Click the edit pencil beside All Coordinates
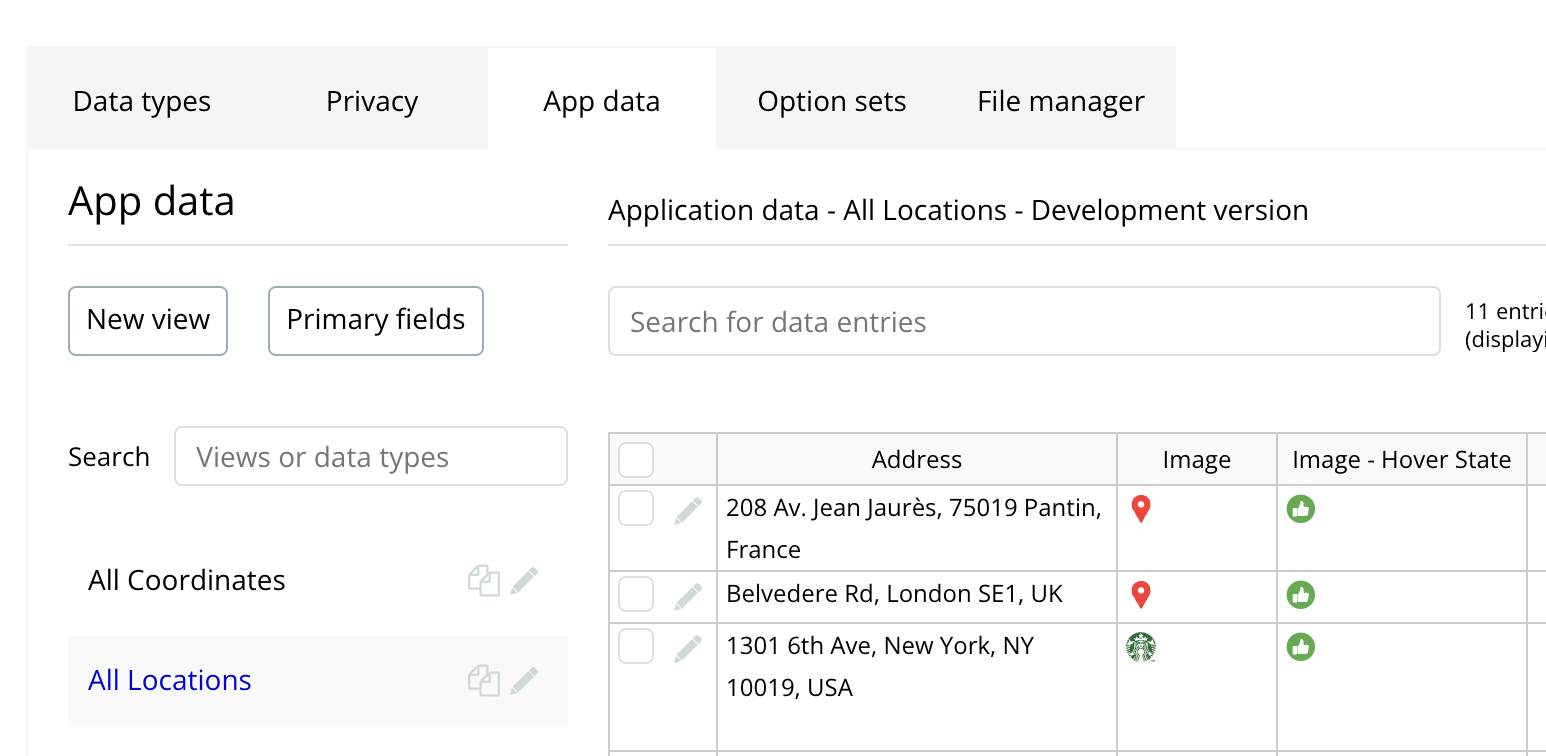This screenshot has width=1546, height=756. click(x=524, y=581)
